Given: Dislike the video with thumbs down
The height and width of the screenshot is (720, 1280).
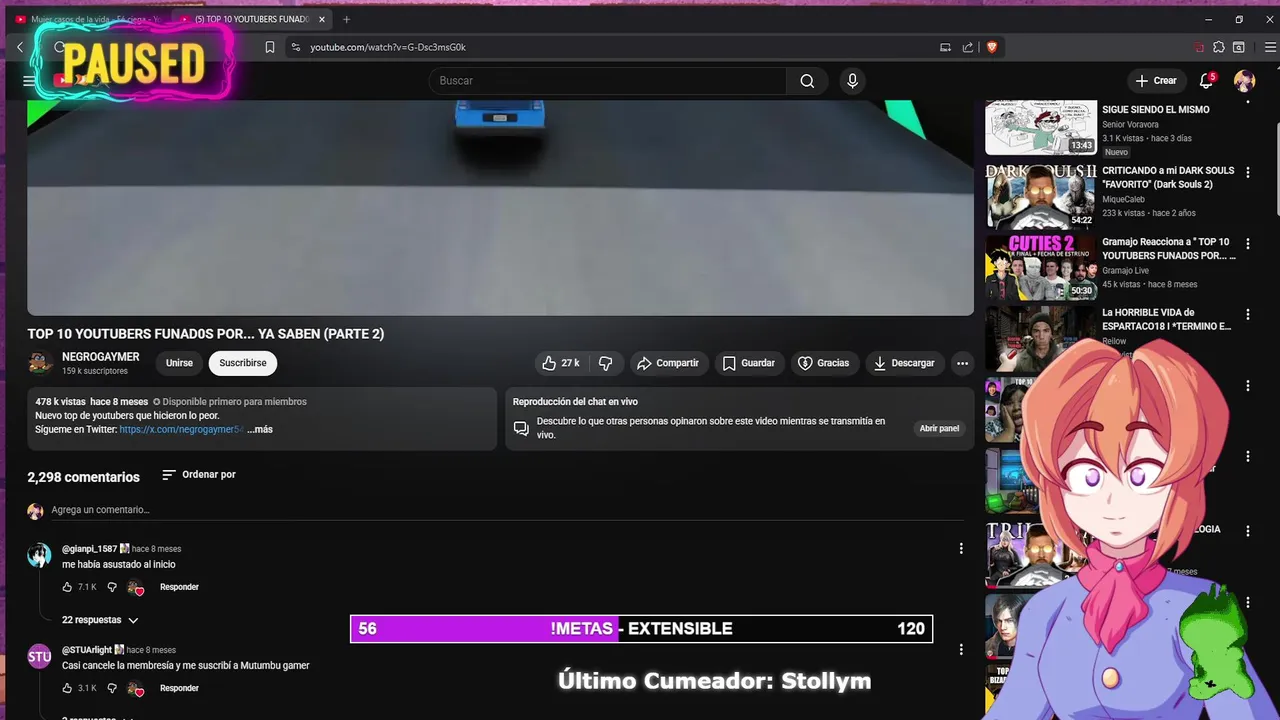Looking at the screenshot, I should pos(605,363).
